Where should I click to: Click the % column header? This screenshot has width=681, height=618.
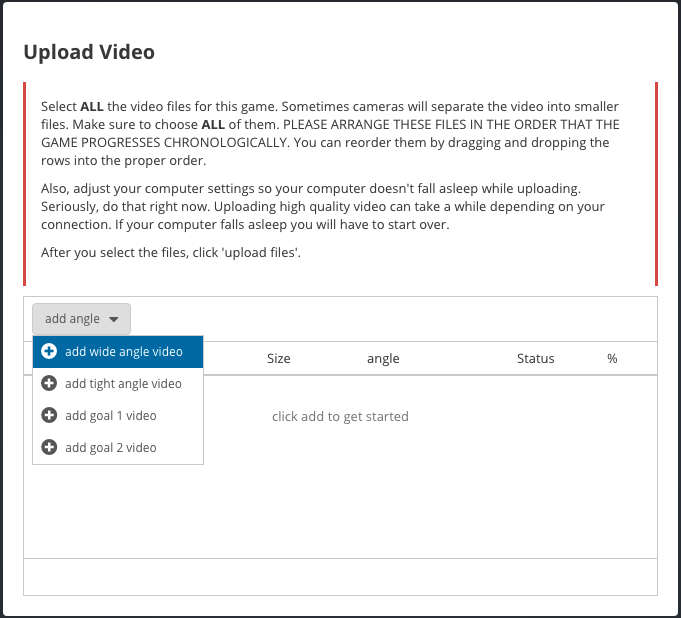(x=612, y=359)
